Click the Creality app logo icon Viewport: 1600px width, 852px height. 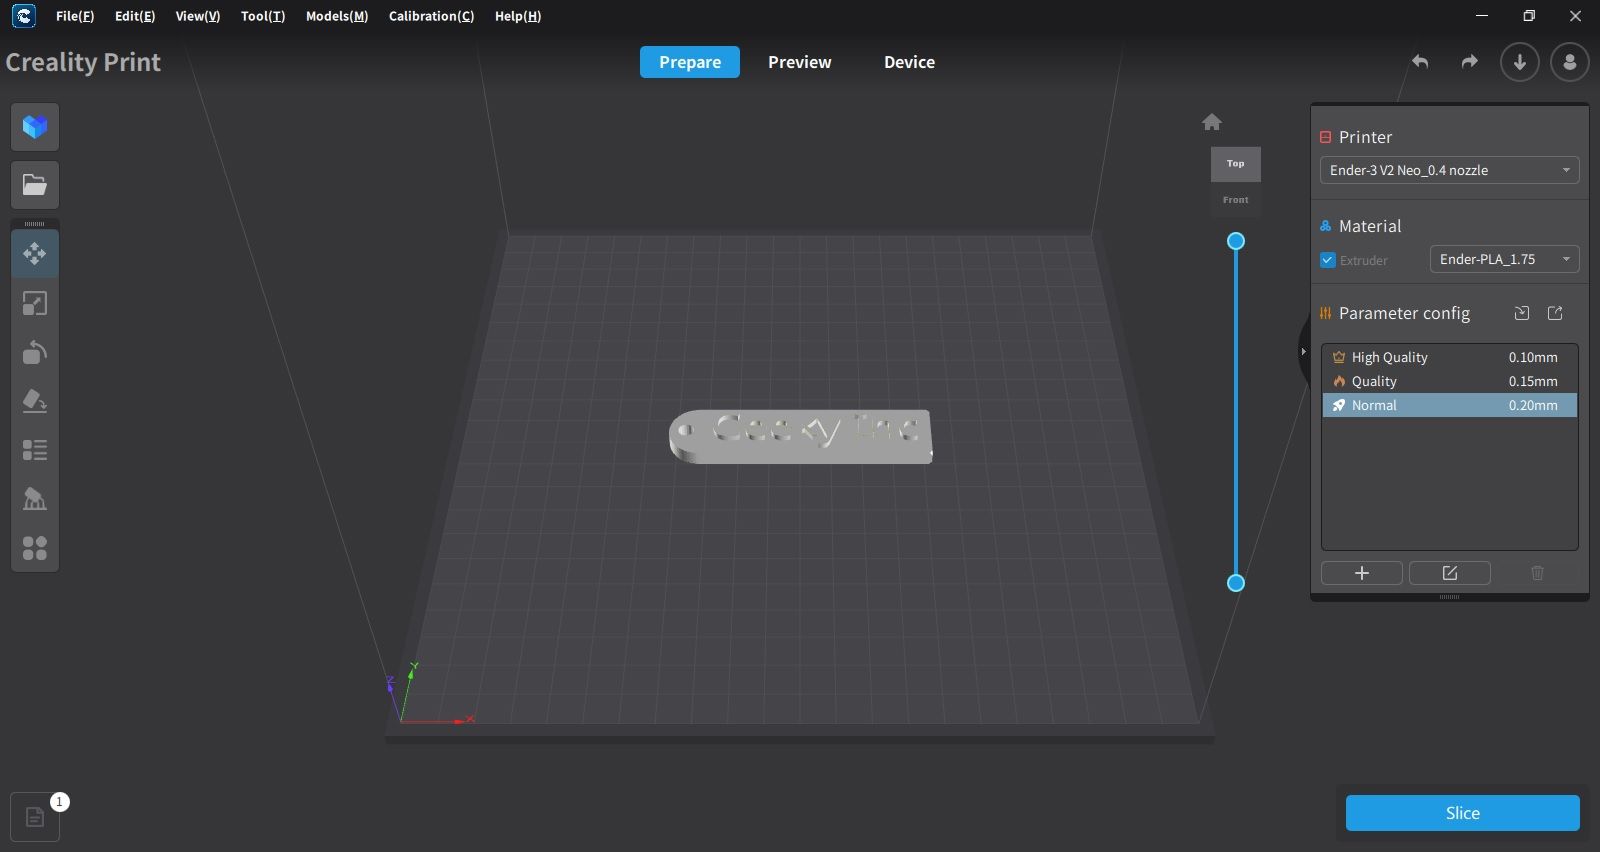click(x=23, y=16)
